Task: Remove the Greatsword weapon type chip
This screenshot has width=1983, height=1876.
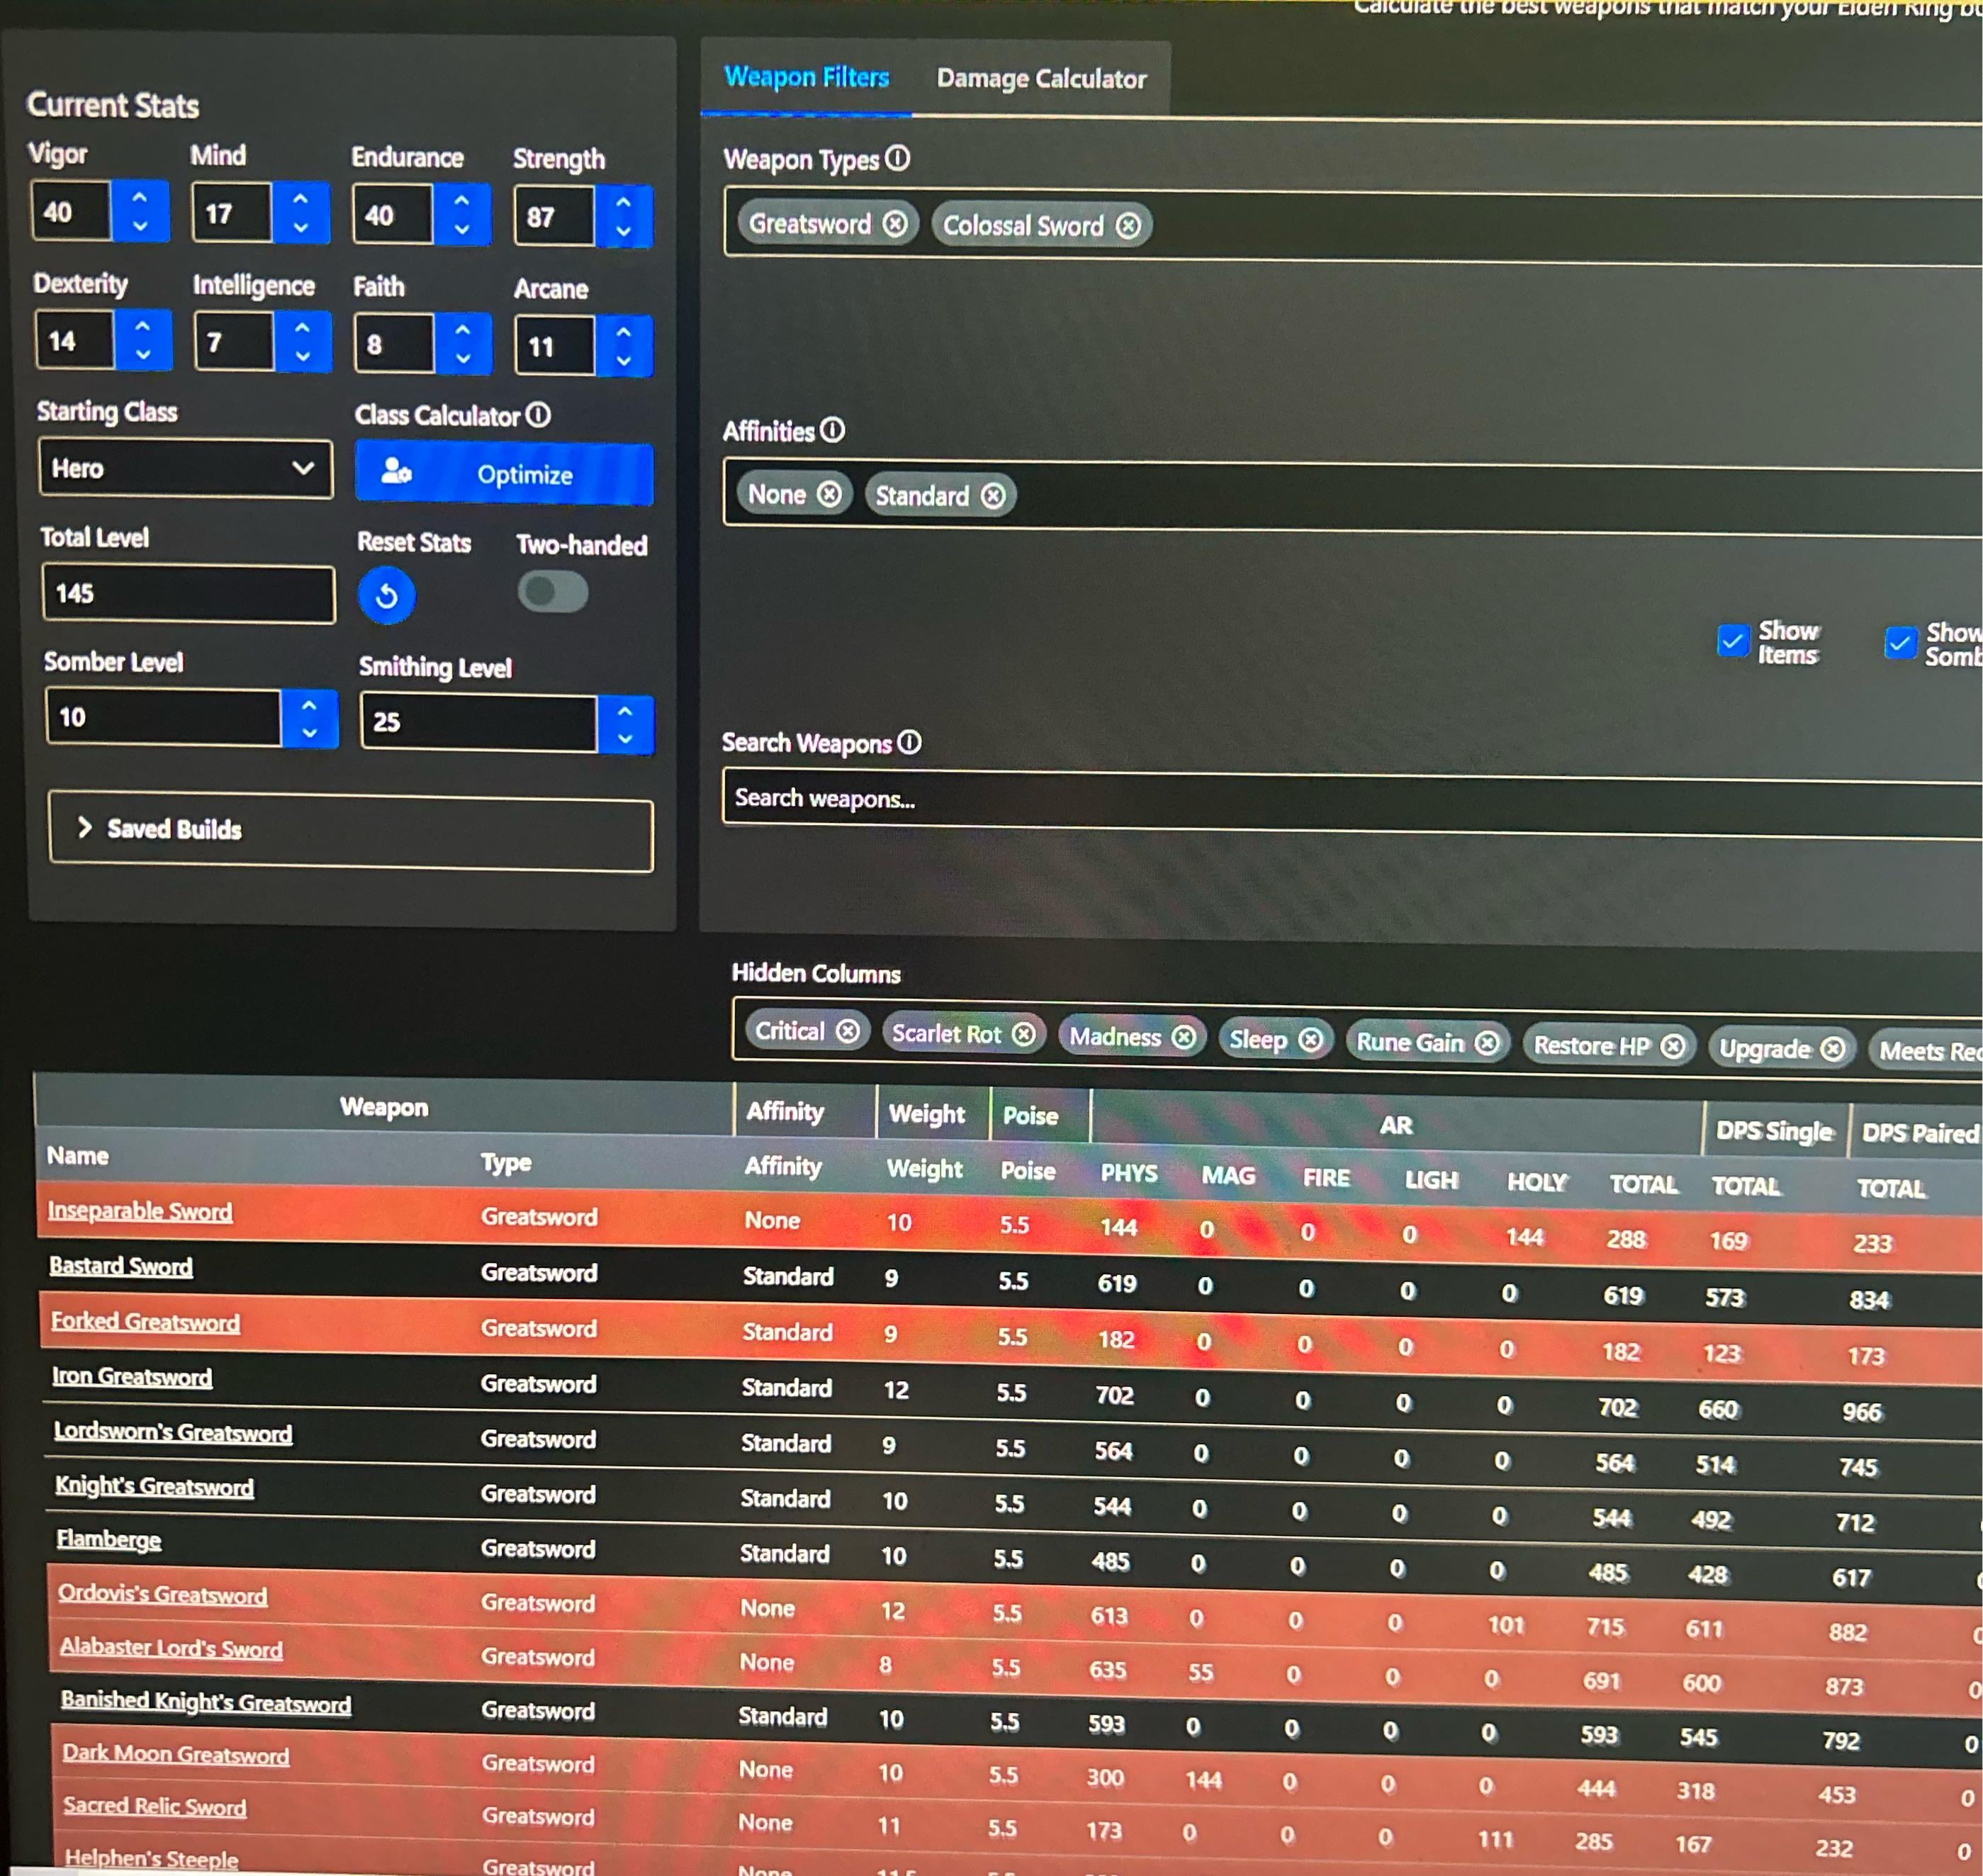Action: (895, 224)
